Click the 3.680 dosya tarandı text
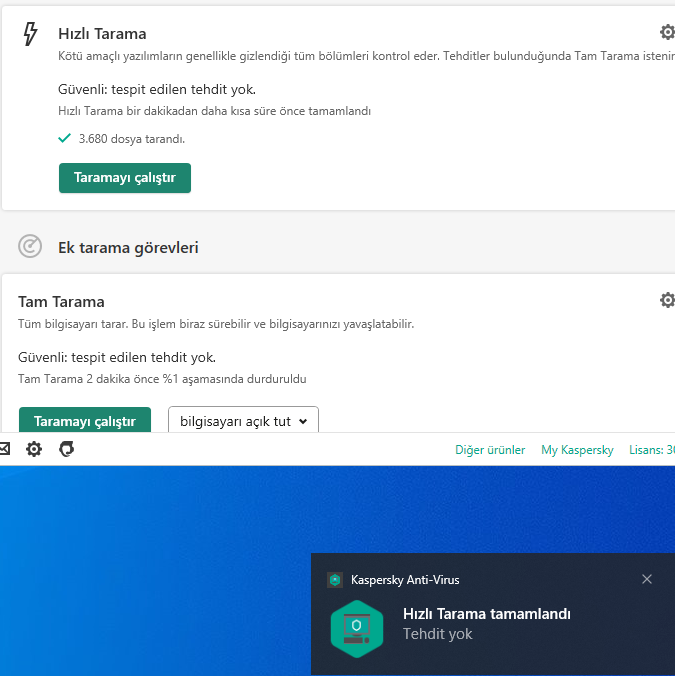675x676 pixels. (132, 139)
